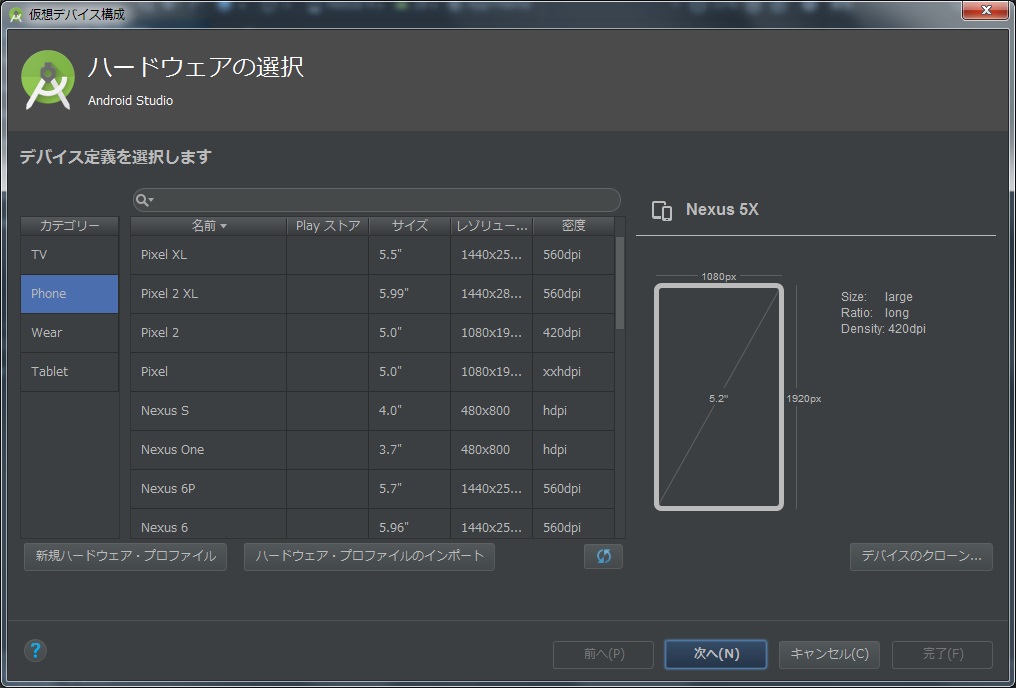Viewport: 1016px width, 688px height.
Task: Select the Wear category
Action: (x=69, y=332)
